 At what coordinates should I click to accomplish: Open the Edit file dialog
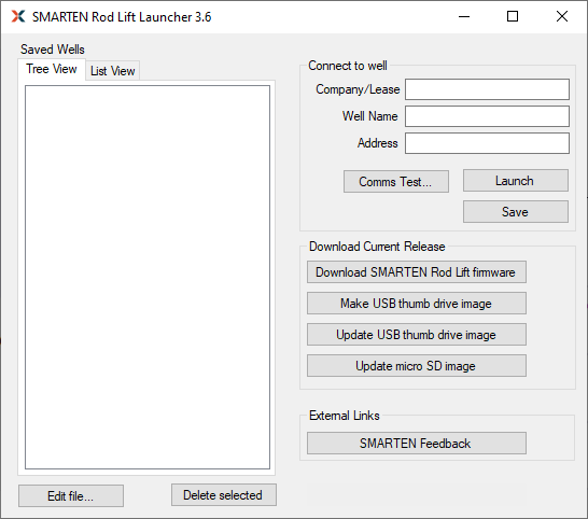(x=71, y=496)
